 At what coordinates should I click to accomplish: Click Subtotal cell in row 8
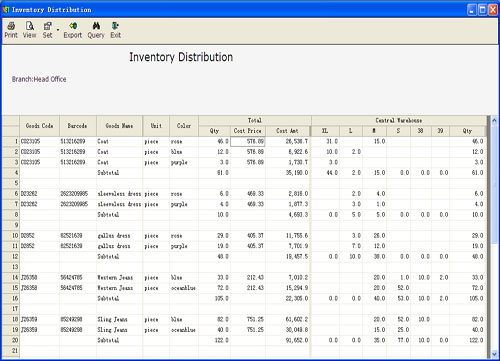[x=119, y=215]
